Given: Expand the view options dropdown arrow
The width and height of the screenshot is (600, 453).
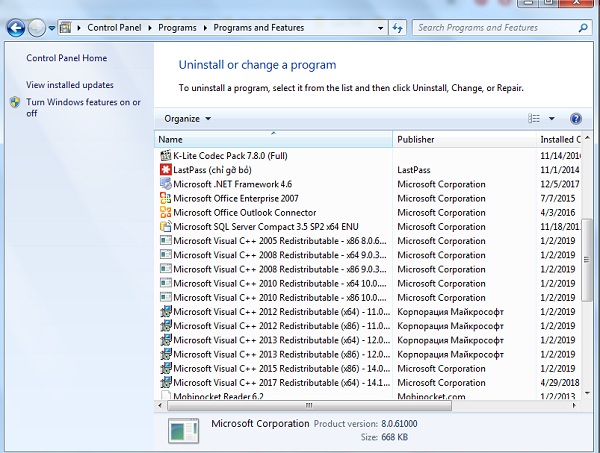Looking at the screenshot, I should [x=551, y=119].
